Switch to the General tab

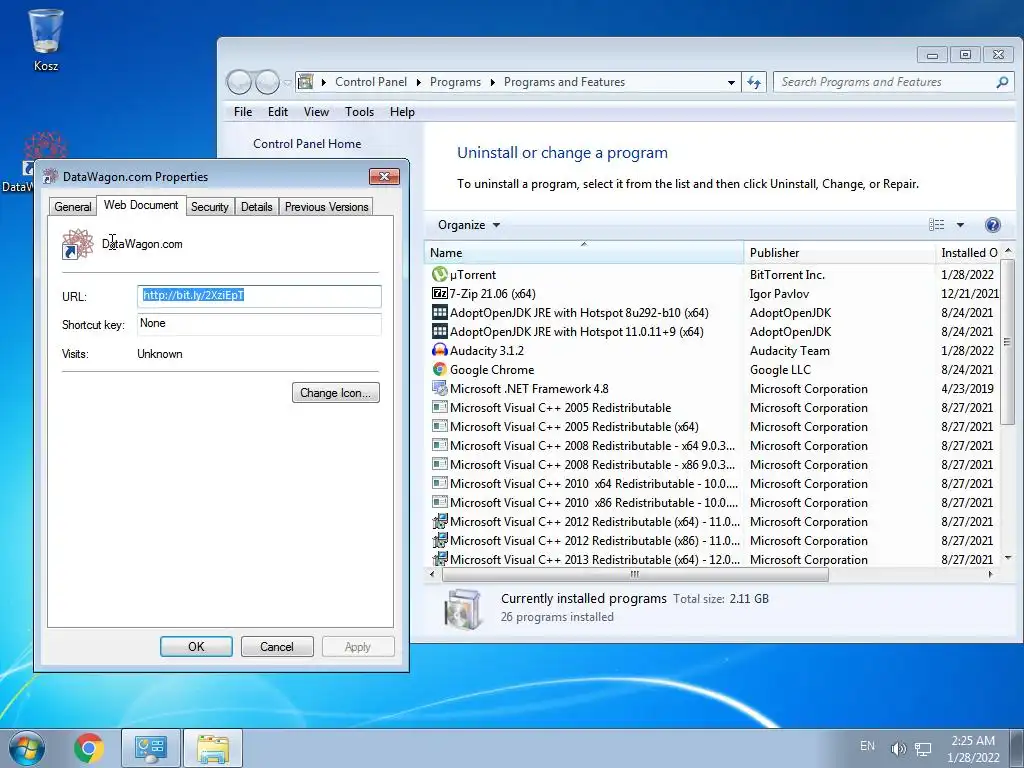(72, 207)
